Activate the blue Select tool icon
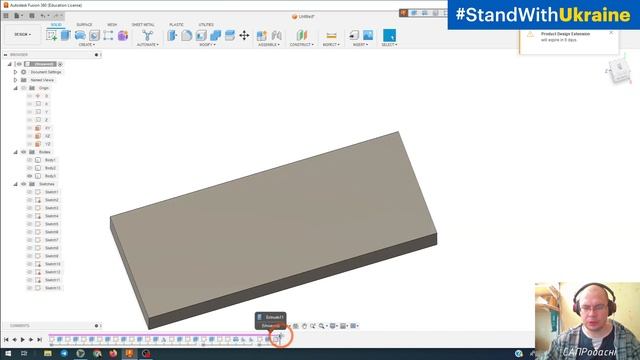This screenshot has width=640, height=360. click(x=389, y=36)
